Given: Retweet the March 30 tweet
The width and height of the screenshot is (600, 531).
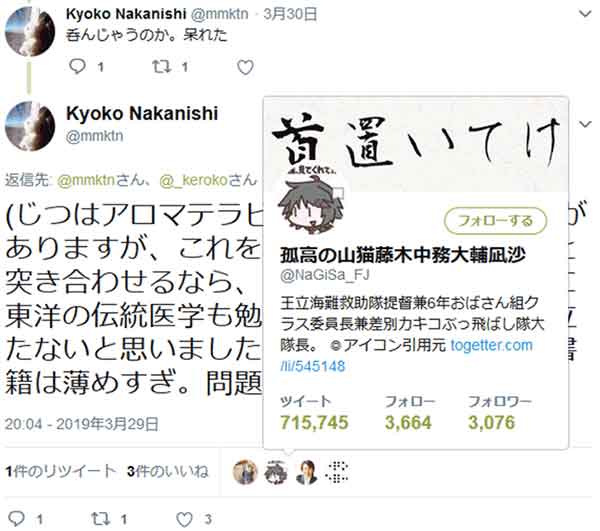Looking at the screenshot, I should 161,67.
